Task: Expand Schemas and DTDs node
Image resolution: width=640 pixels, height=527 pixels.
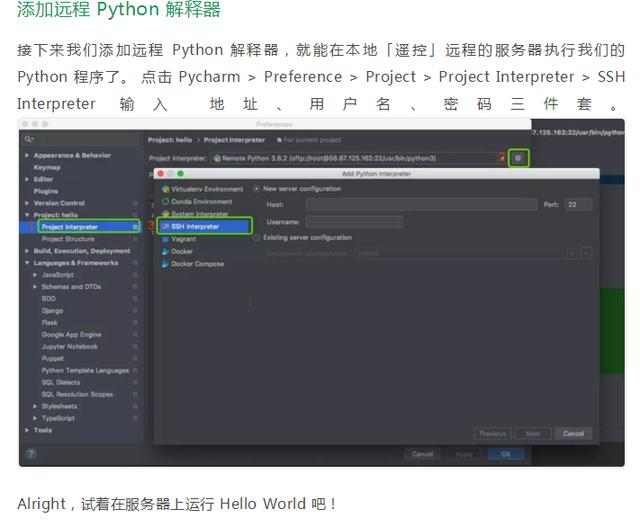Action: pos(35,287)
